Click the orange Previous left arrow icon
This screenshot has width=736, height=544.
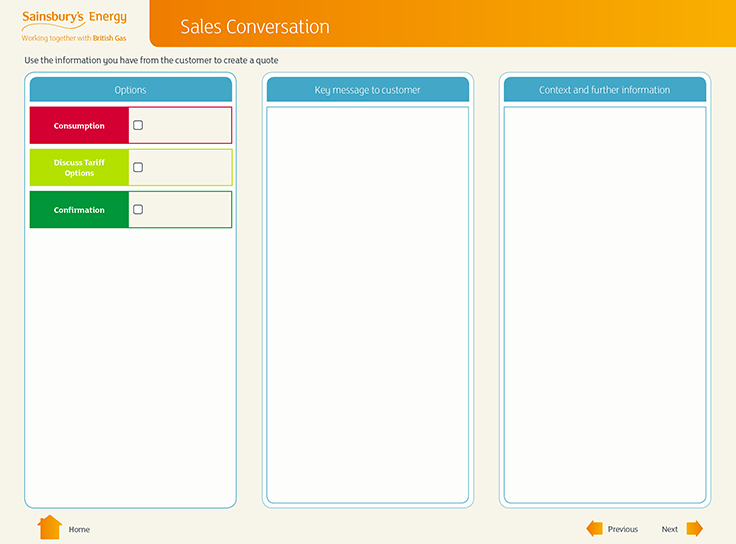pos(594,529)
